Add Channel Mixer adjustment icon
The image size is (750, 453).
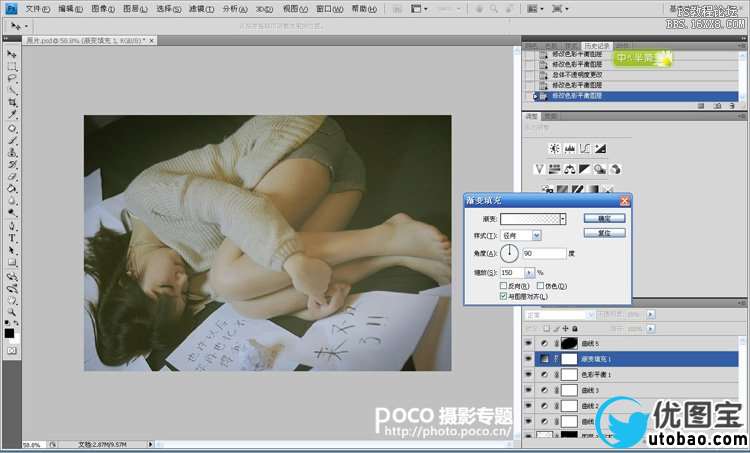[x=615, y=169]
